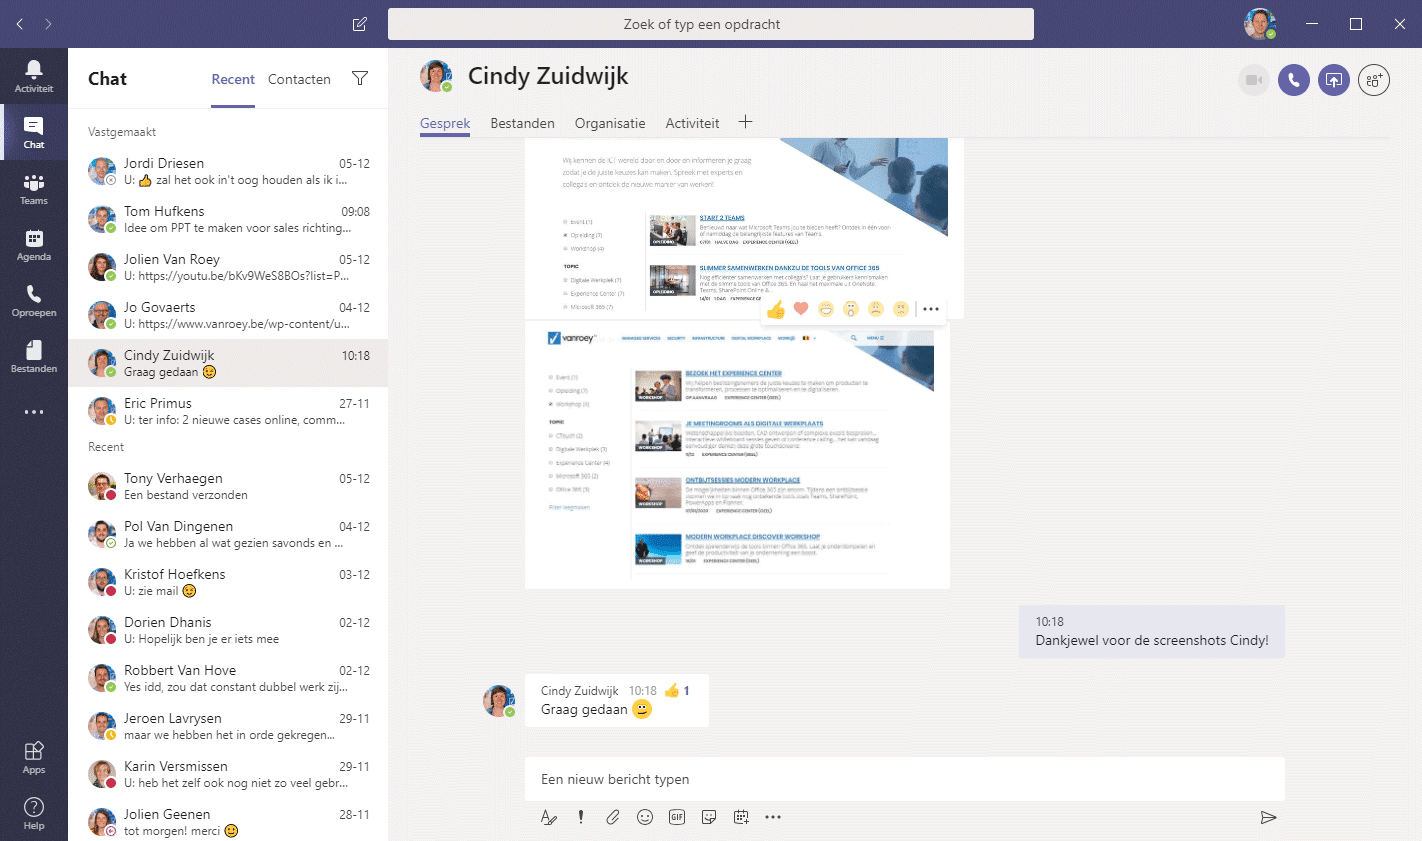
Task: React with the sad emoji on the image
Action: coord(876,309)
